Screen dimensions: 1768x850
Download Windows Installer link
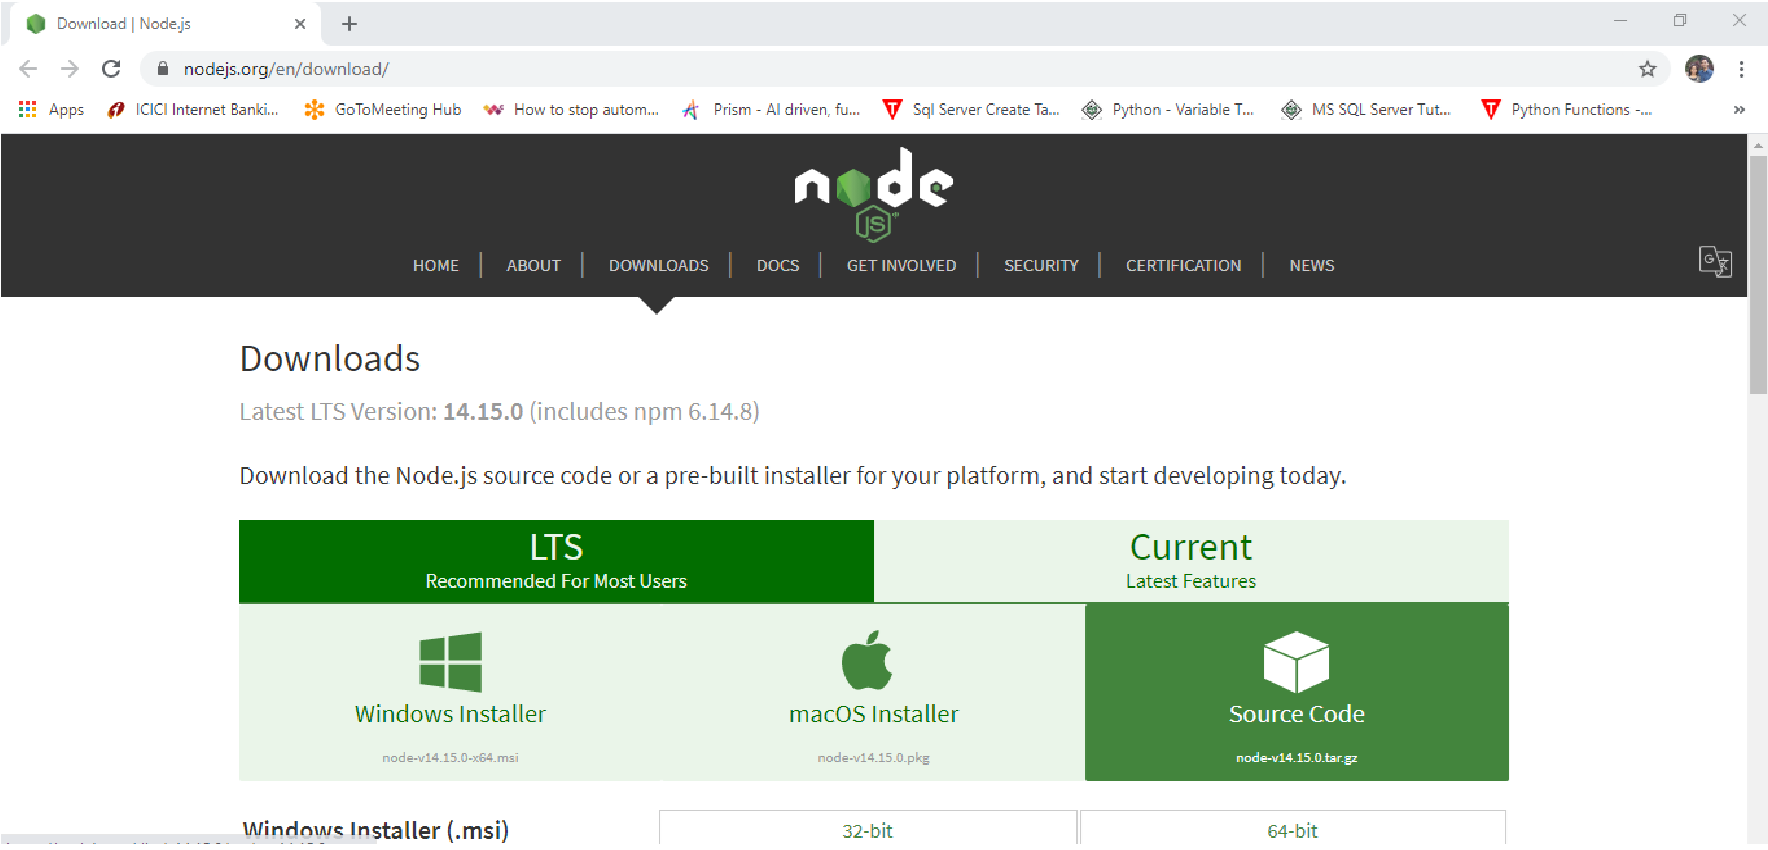click(x=450, y=714)
